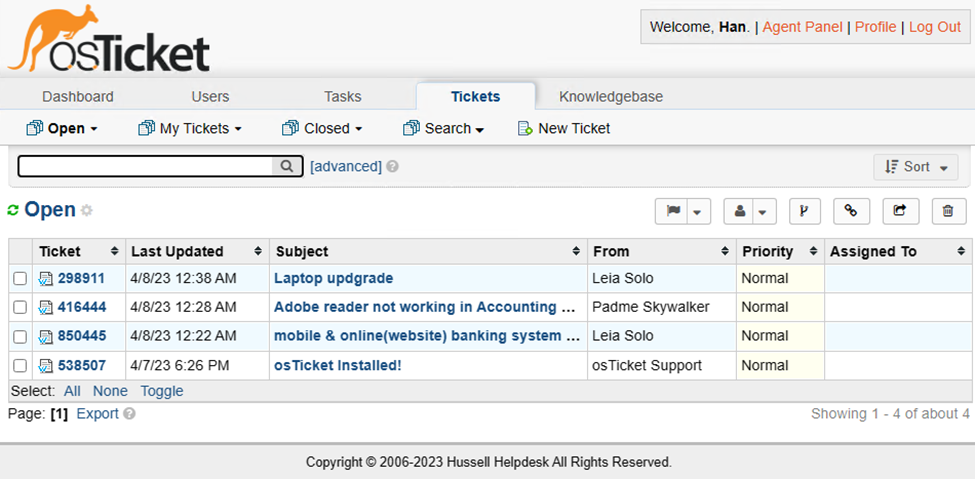Sort by From column arrows
975x479 pixels.
pos(725,251)
